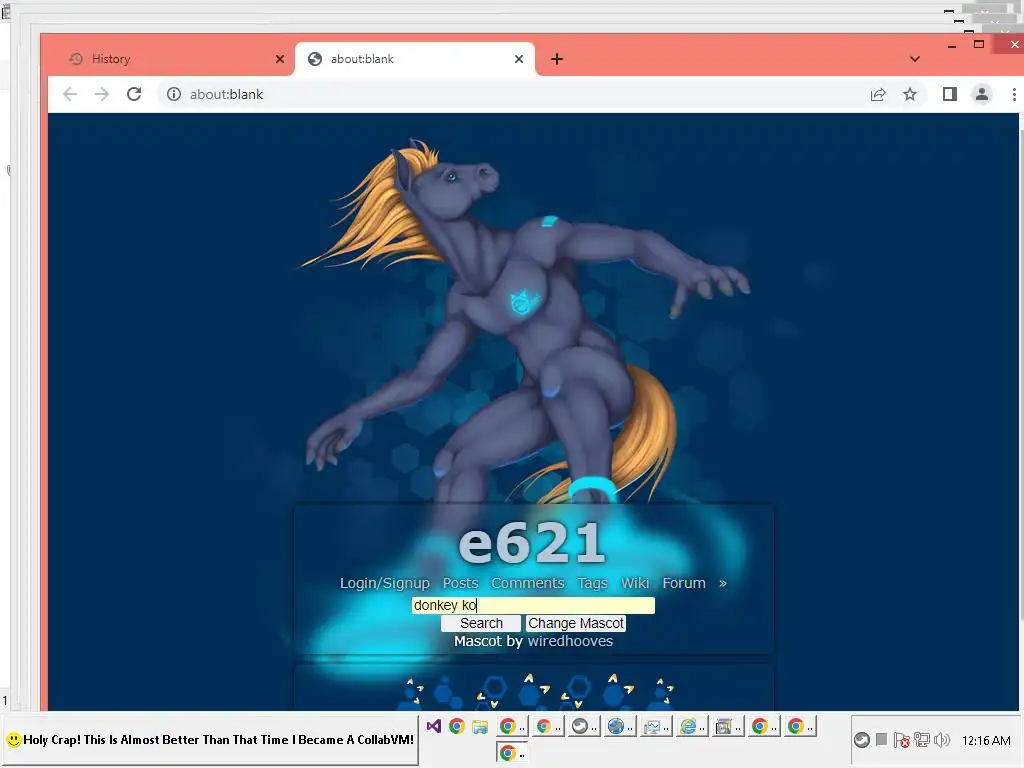
Task: Click the Change Mascot button
Action: coord(575,624)
